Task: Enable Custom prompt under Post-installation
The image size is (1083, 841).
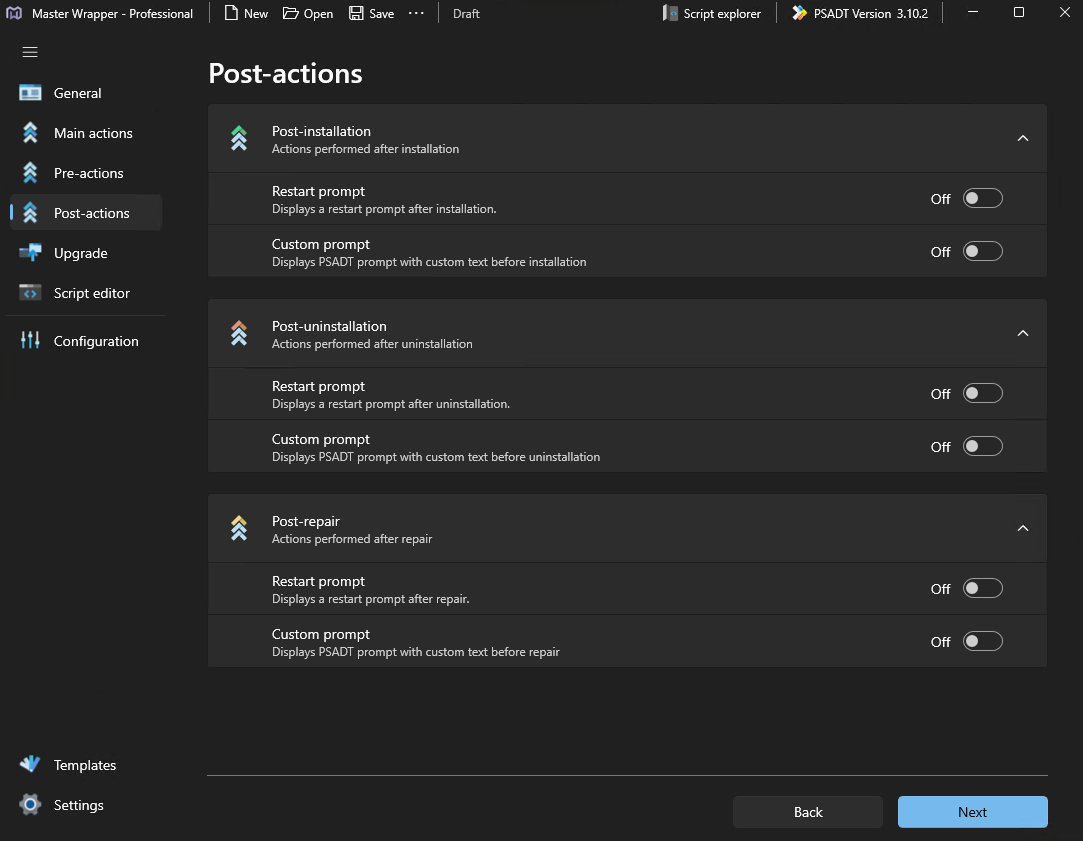Action: click(x=982, y=251)
